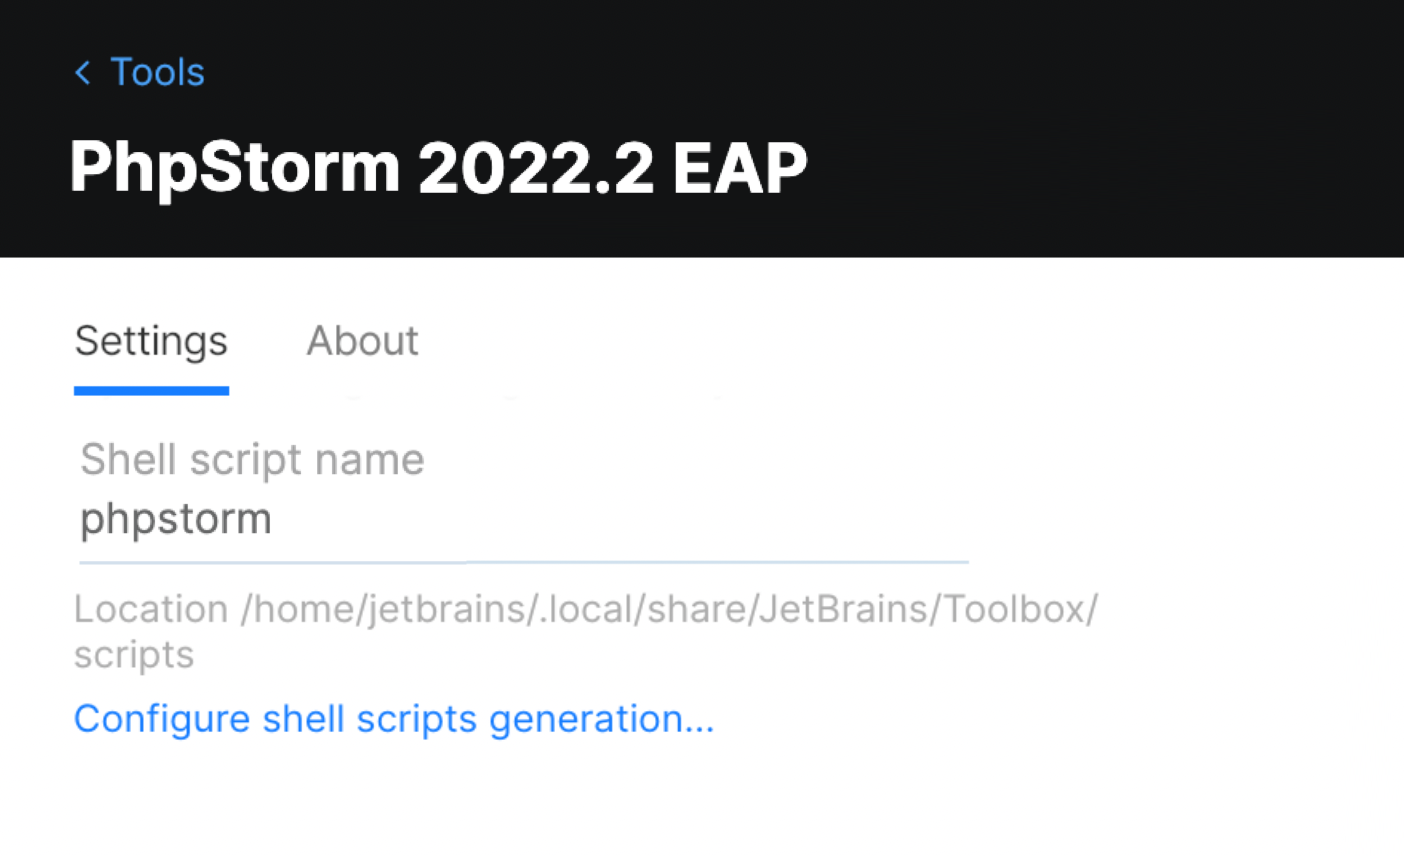Click the PhpStorm 2022.2 EAP title

pos(437,166)
